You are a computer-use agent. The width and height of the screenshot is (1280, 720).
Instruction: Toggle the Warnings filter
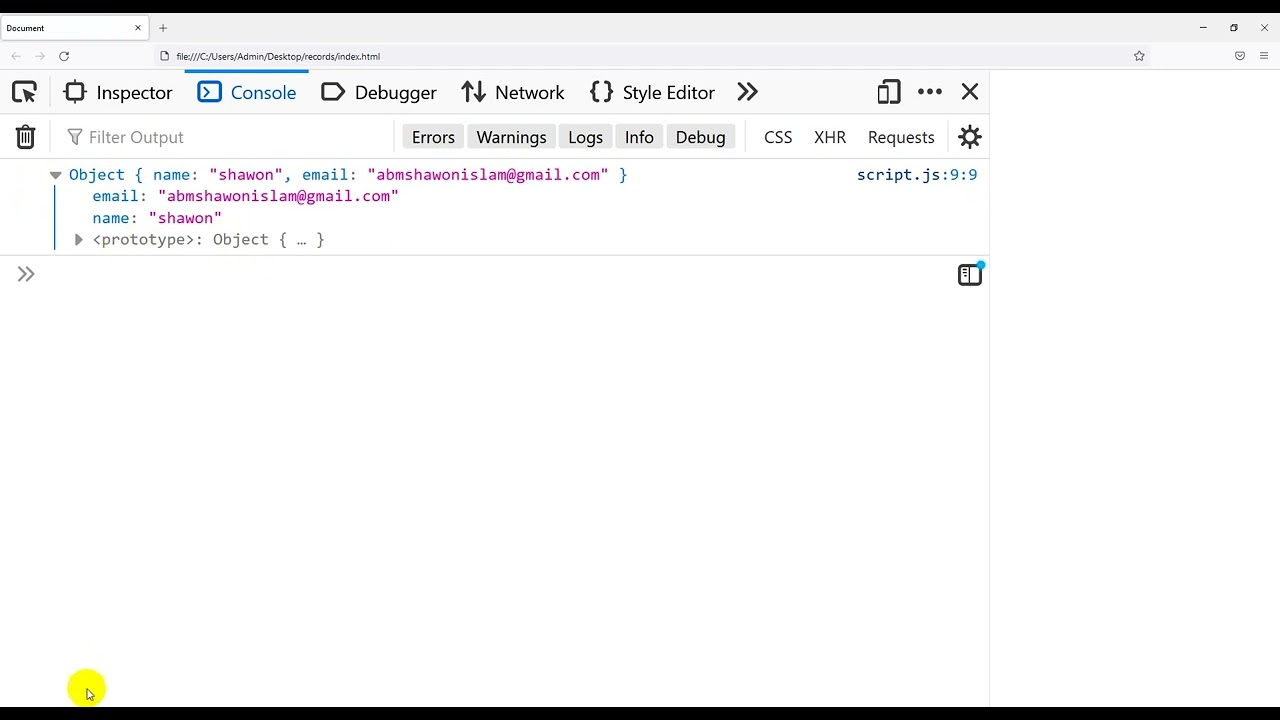tap(511, 137)
